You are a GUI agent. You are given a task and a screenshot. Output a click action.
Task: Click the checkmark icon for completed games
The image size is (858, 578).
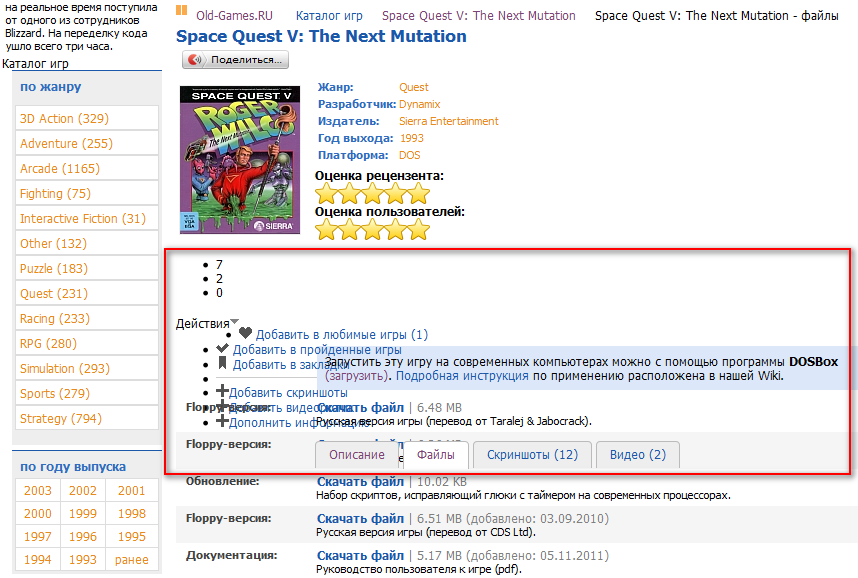(x=222, y=349)
